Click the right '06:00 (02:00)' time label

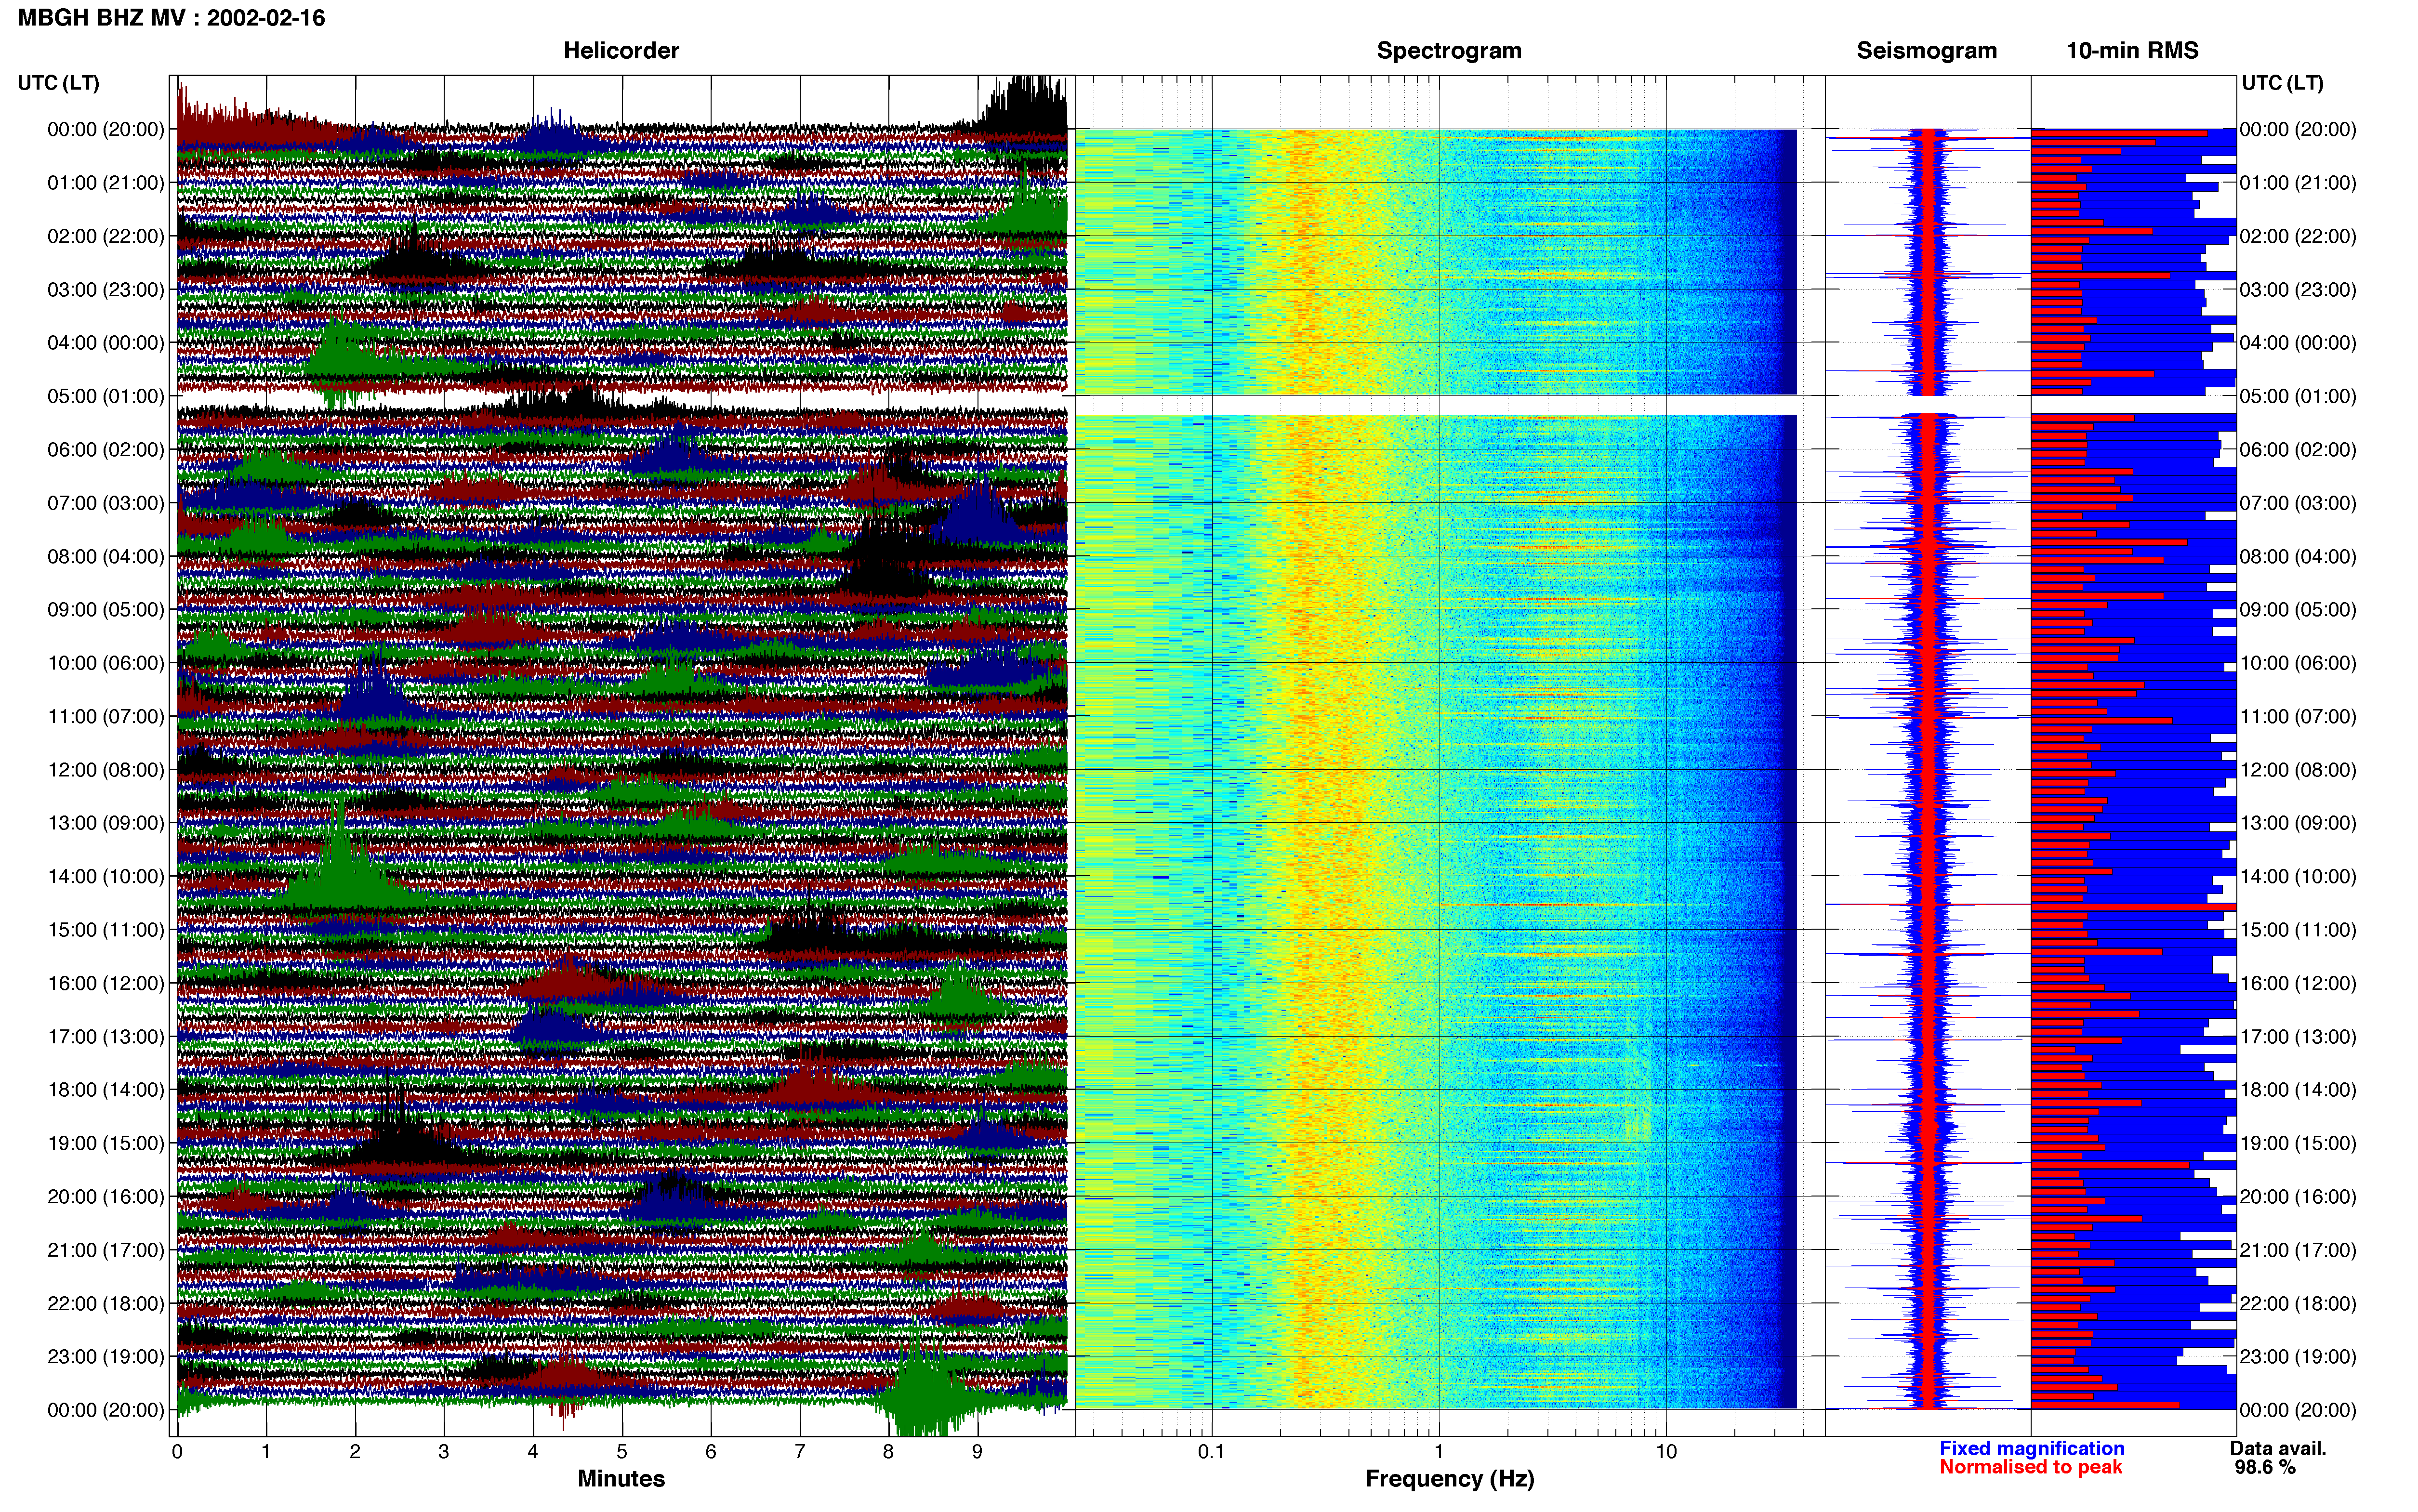[2298, 449]
